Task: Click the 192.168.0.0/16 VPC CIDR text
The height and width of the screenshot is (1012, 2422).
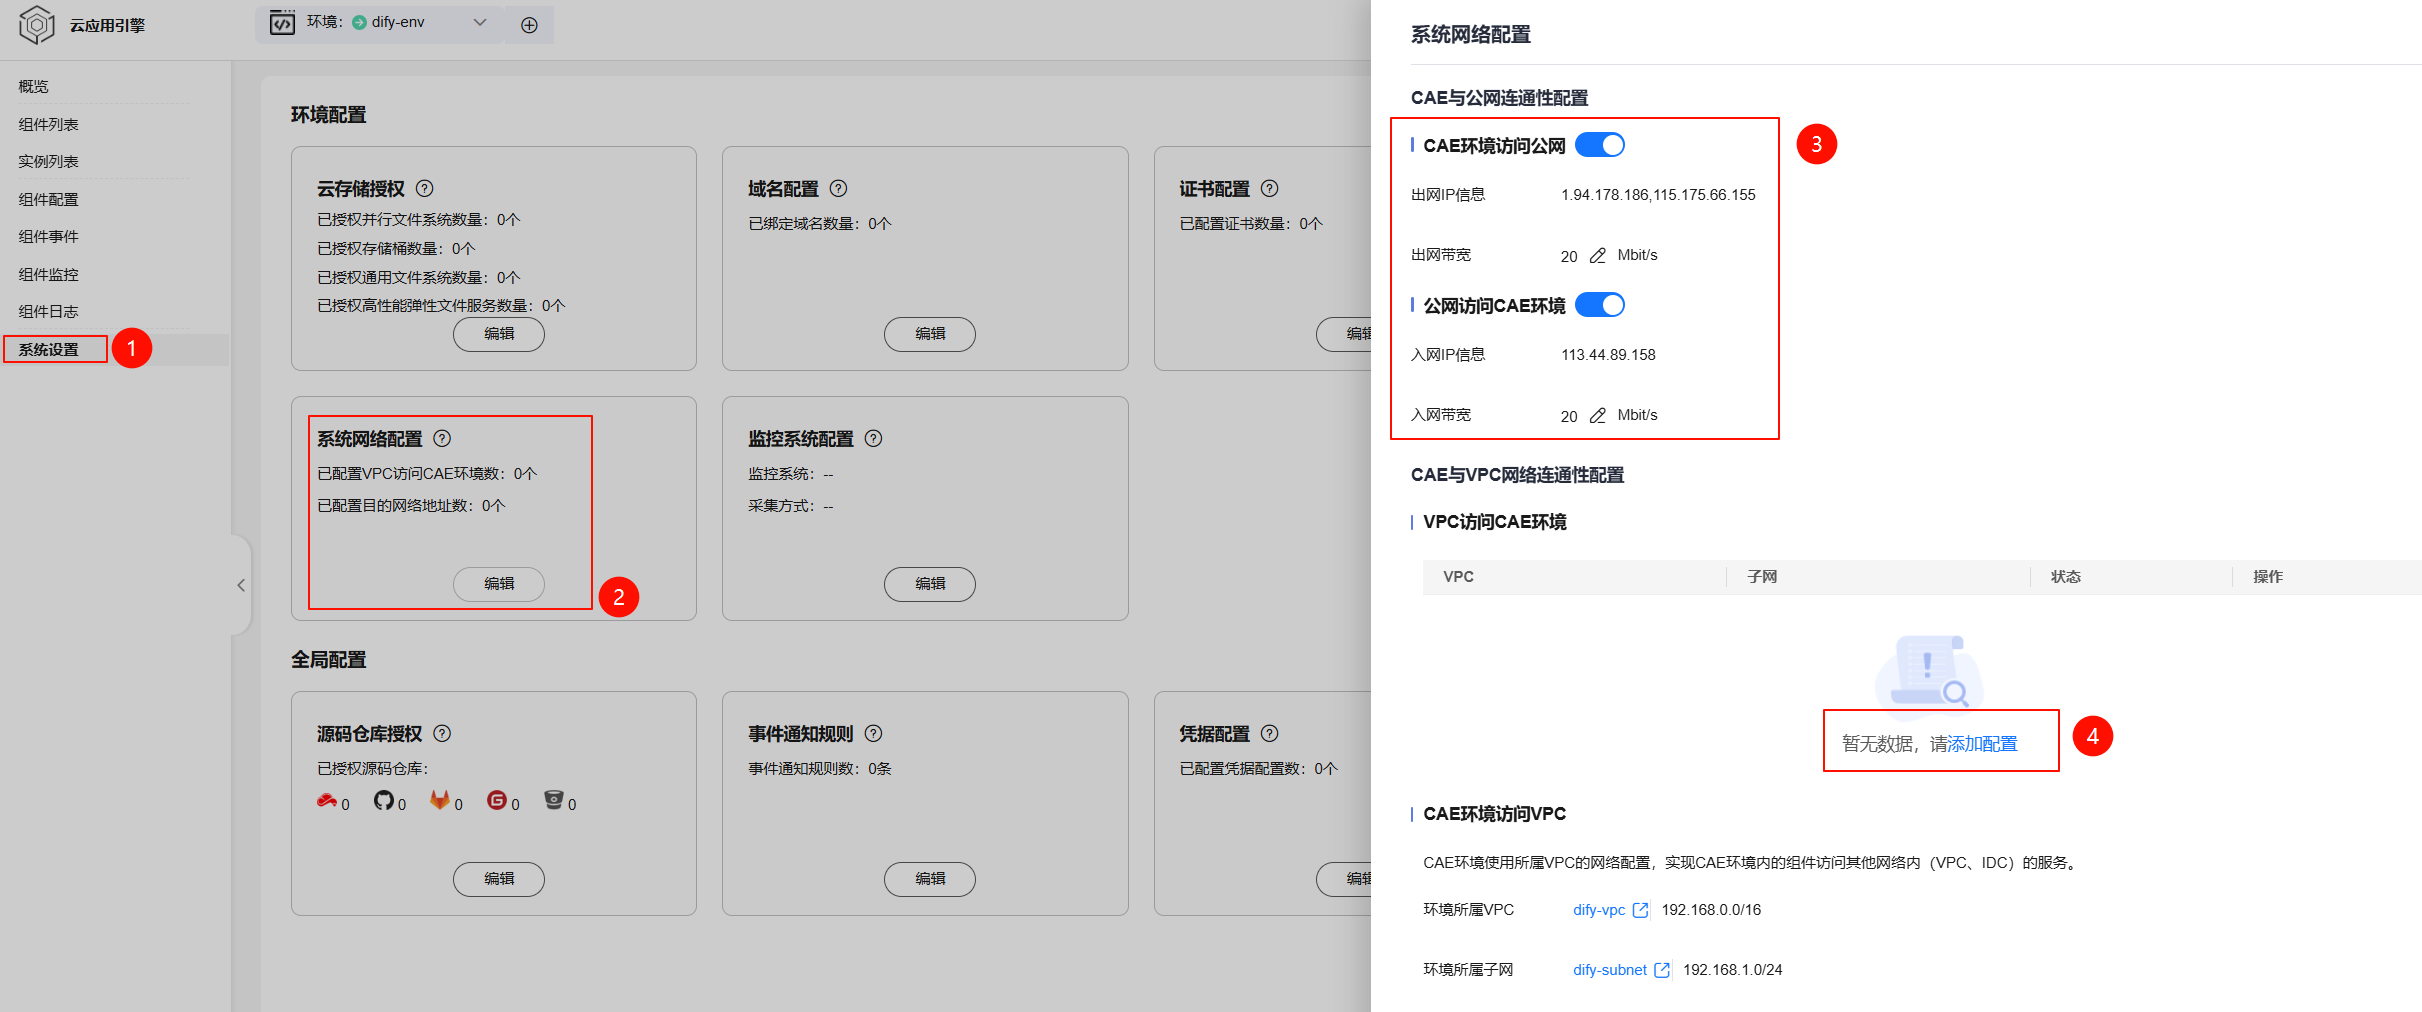Action: click(1711, 910)
